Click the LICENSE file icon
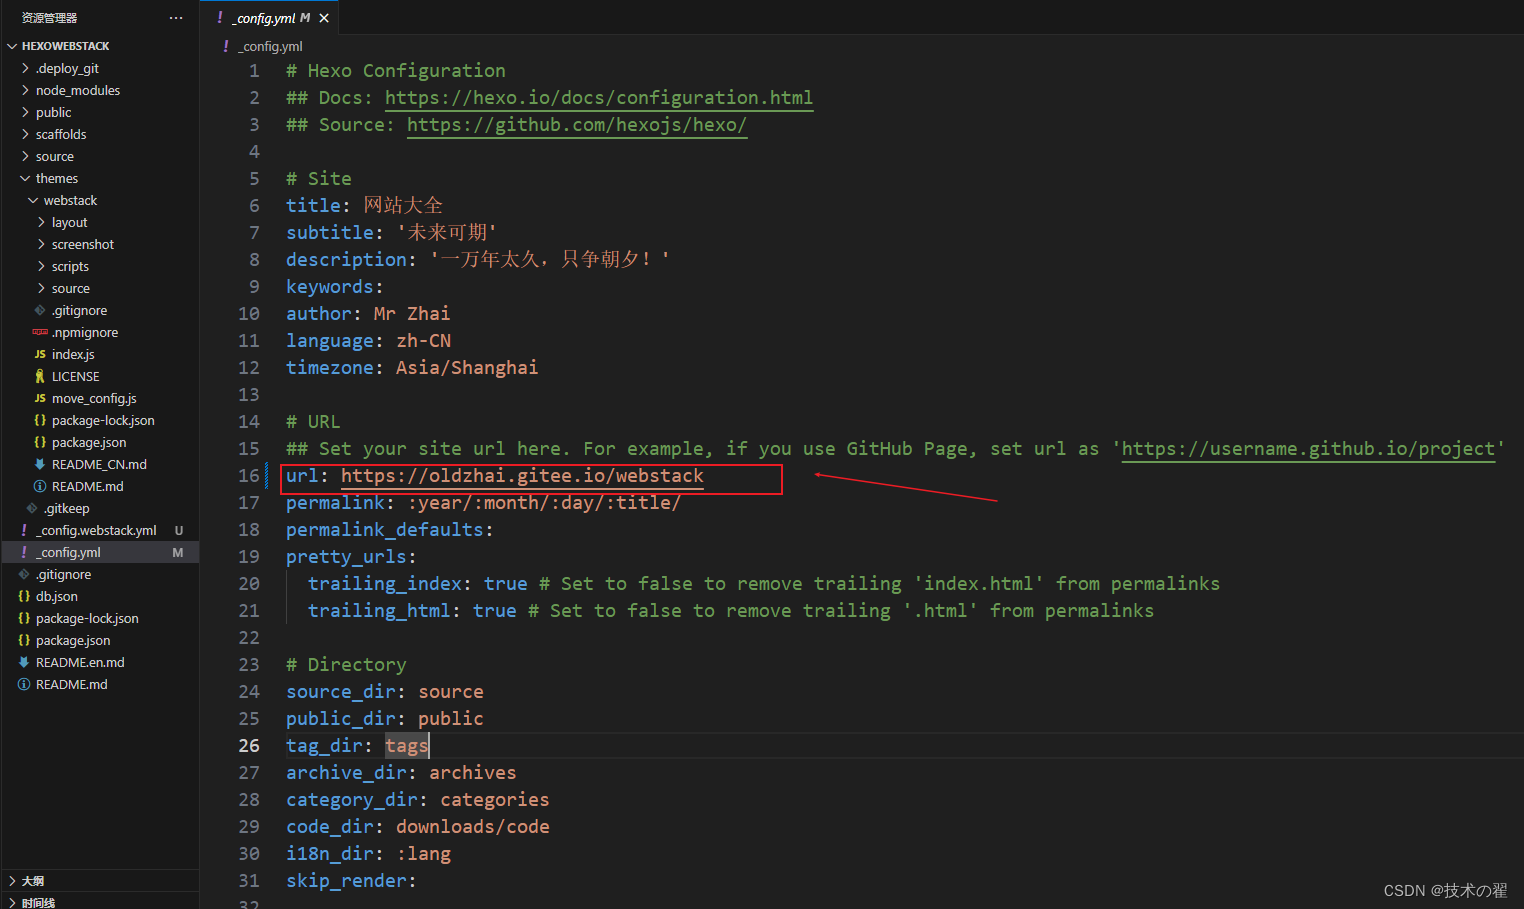The height and width of the screenshot is (909, 1524). pos(40,376)
